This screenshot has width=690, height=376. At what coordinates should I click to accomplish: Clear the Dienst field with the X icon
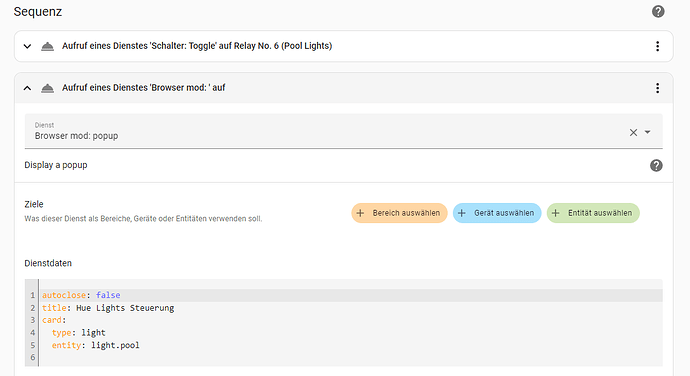[633, 133]
